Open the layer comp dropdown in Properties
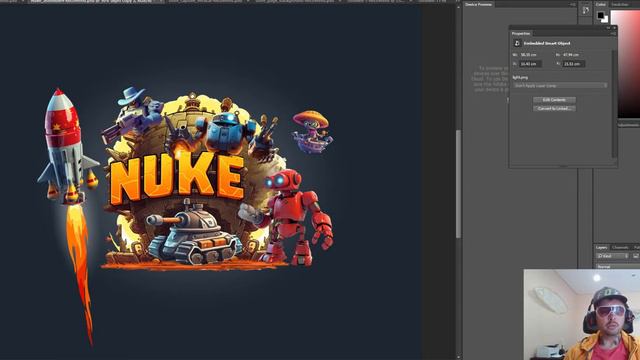Image resolution: width=640 pixels, height=360 pixels. tap(560, 86)
